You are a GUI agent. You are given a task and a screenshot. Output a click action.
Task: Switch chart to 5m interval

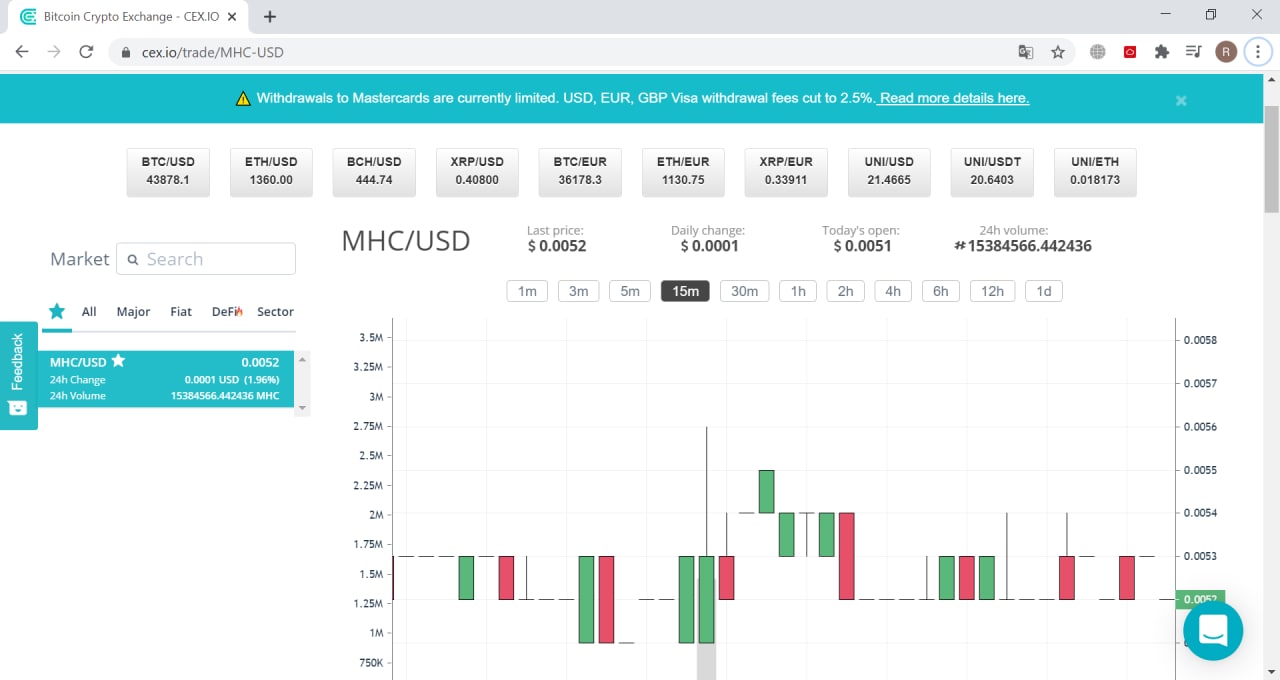tap(630, 291)
